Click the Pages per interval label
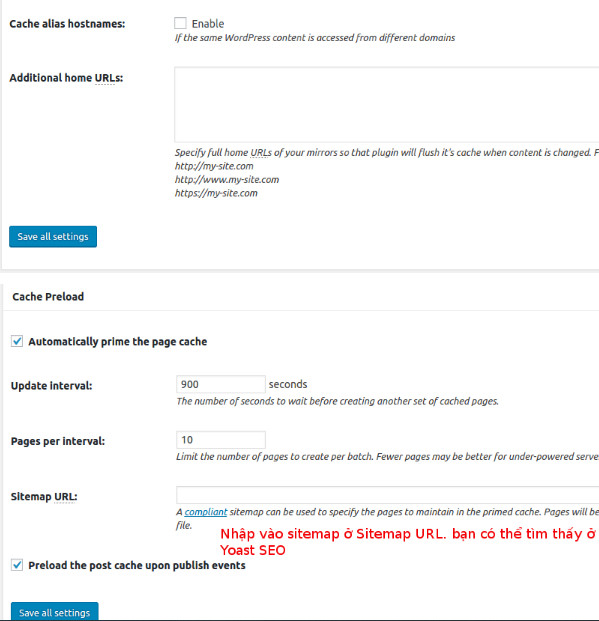Screen dimensions: 599x621 [x=58, y=441]
